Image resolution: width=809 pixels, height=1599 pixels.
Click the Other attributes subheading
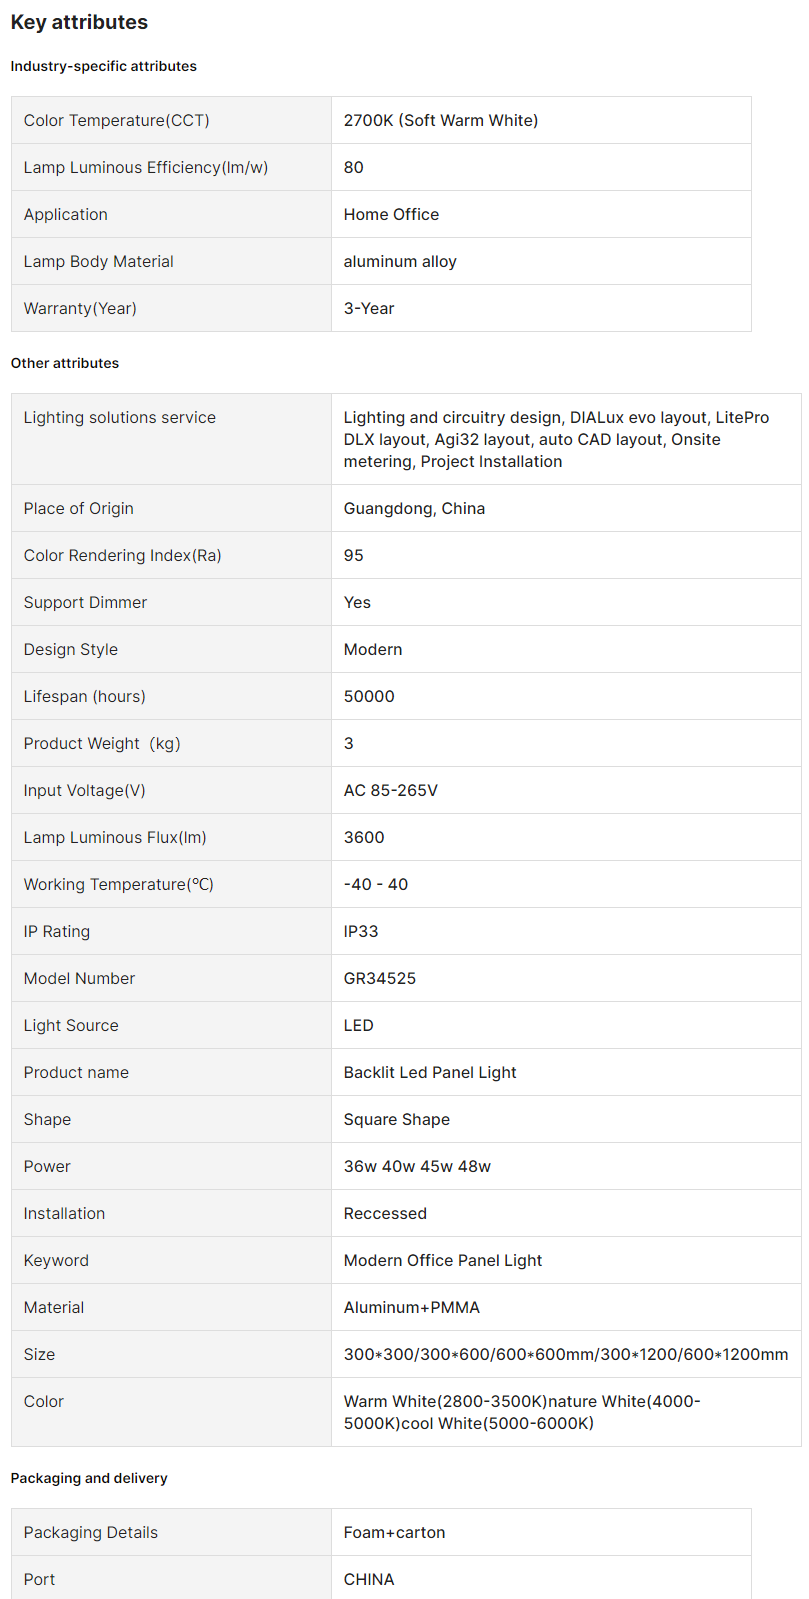[x=64, y=363]
